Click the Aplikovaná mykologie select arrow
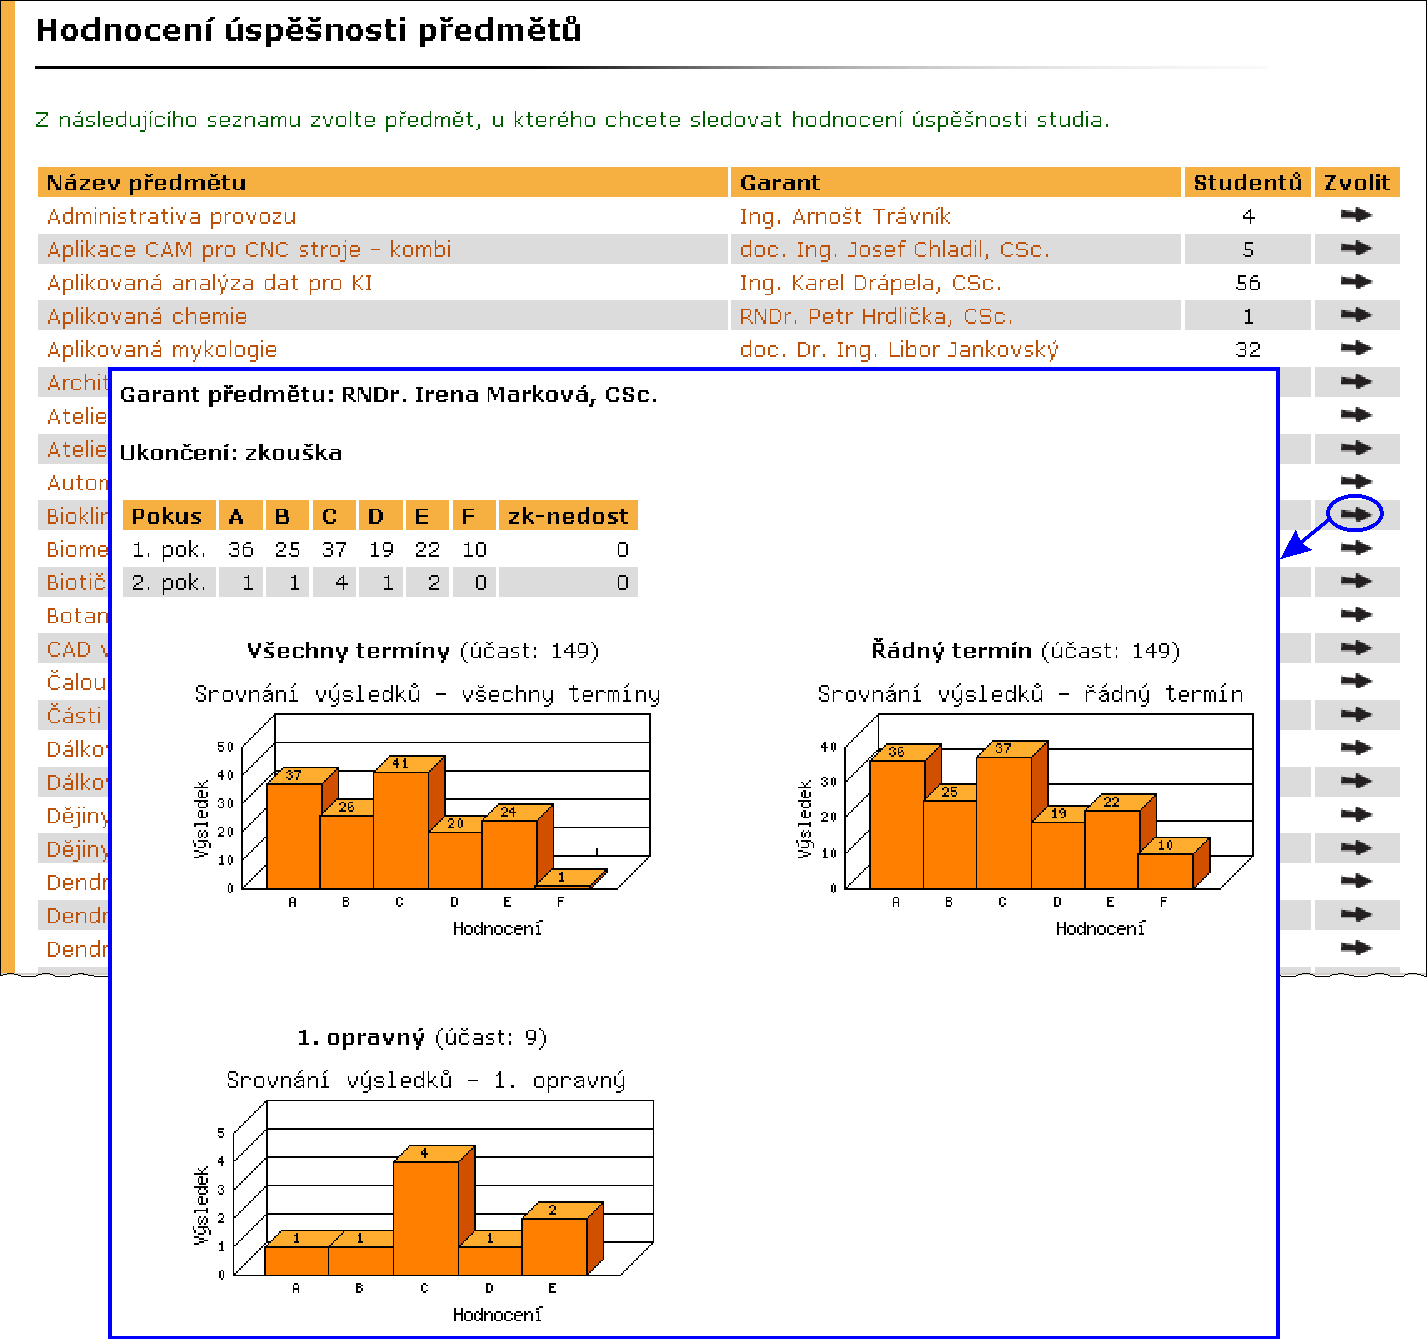1427x1339 pixels. click(x=1356, y=348)
